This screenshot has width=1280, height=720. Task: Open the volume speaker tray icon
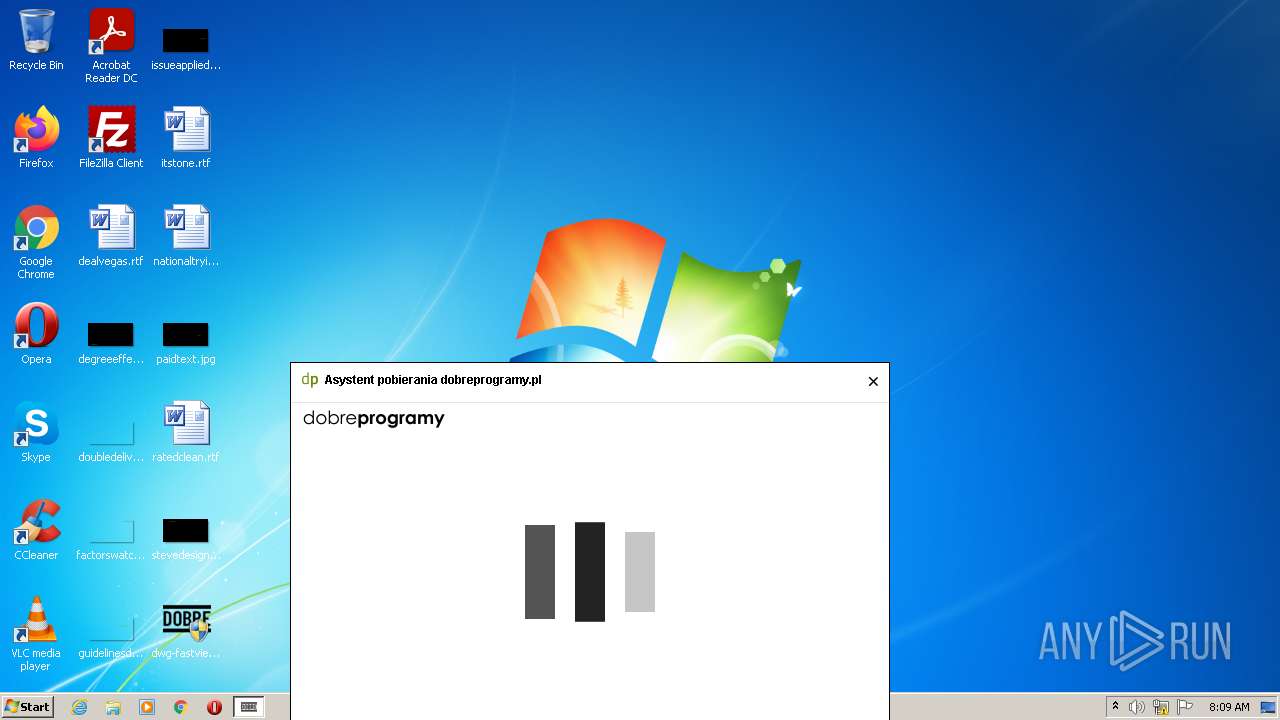click(x=1137, y=707)
